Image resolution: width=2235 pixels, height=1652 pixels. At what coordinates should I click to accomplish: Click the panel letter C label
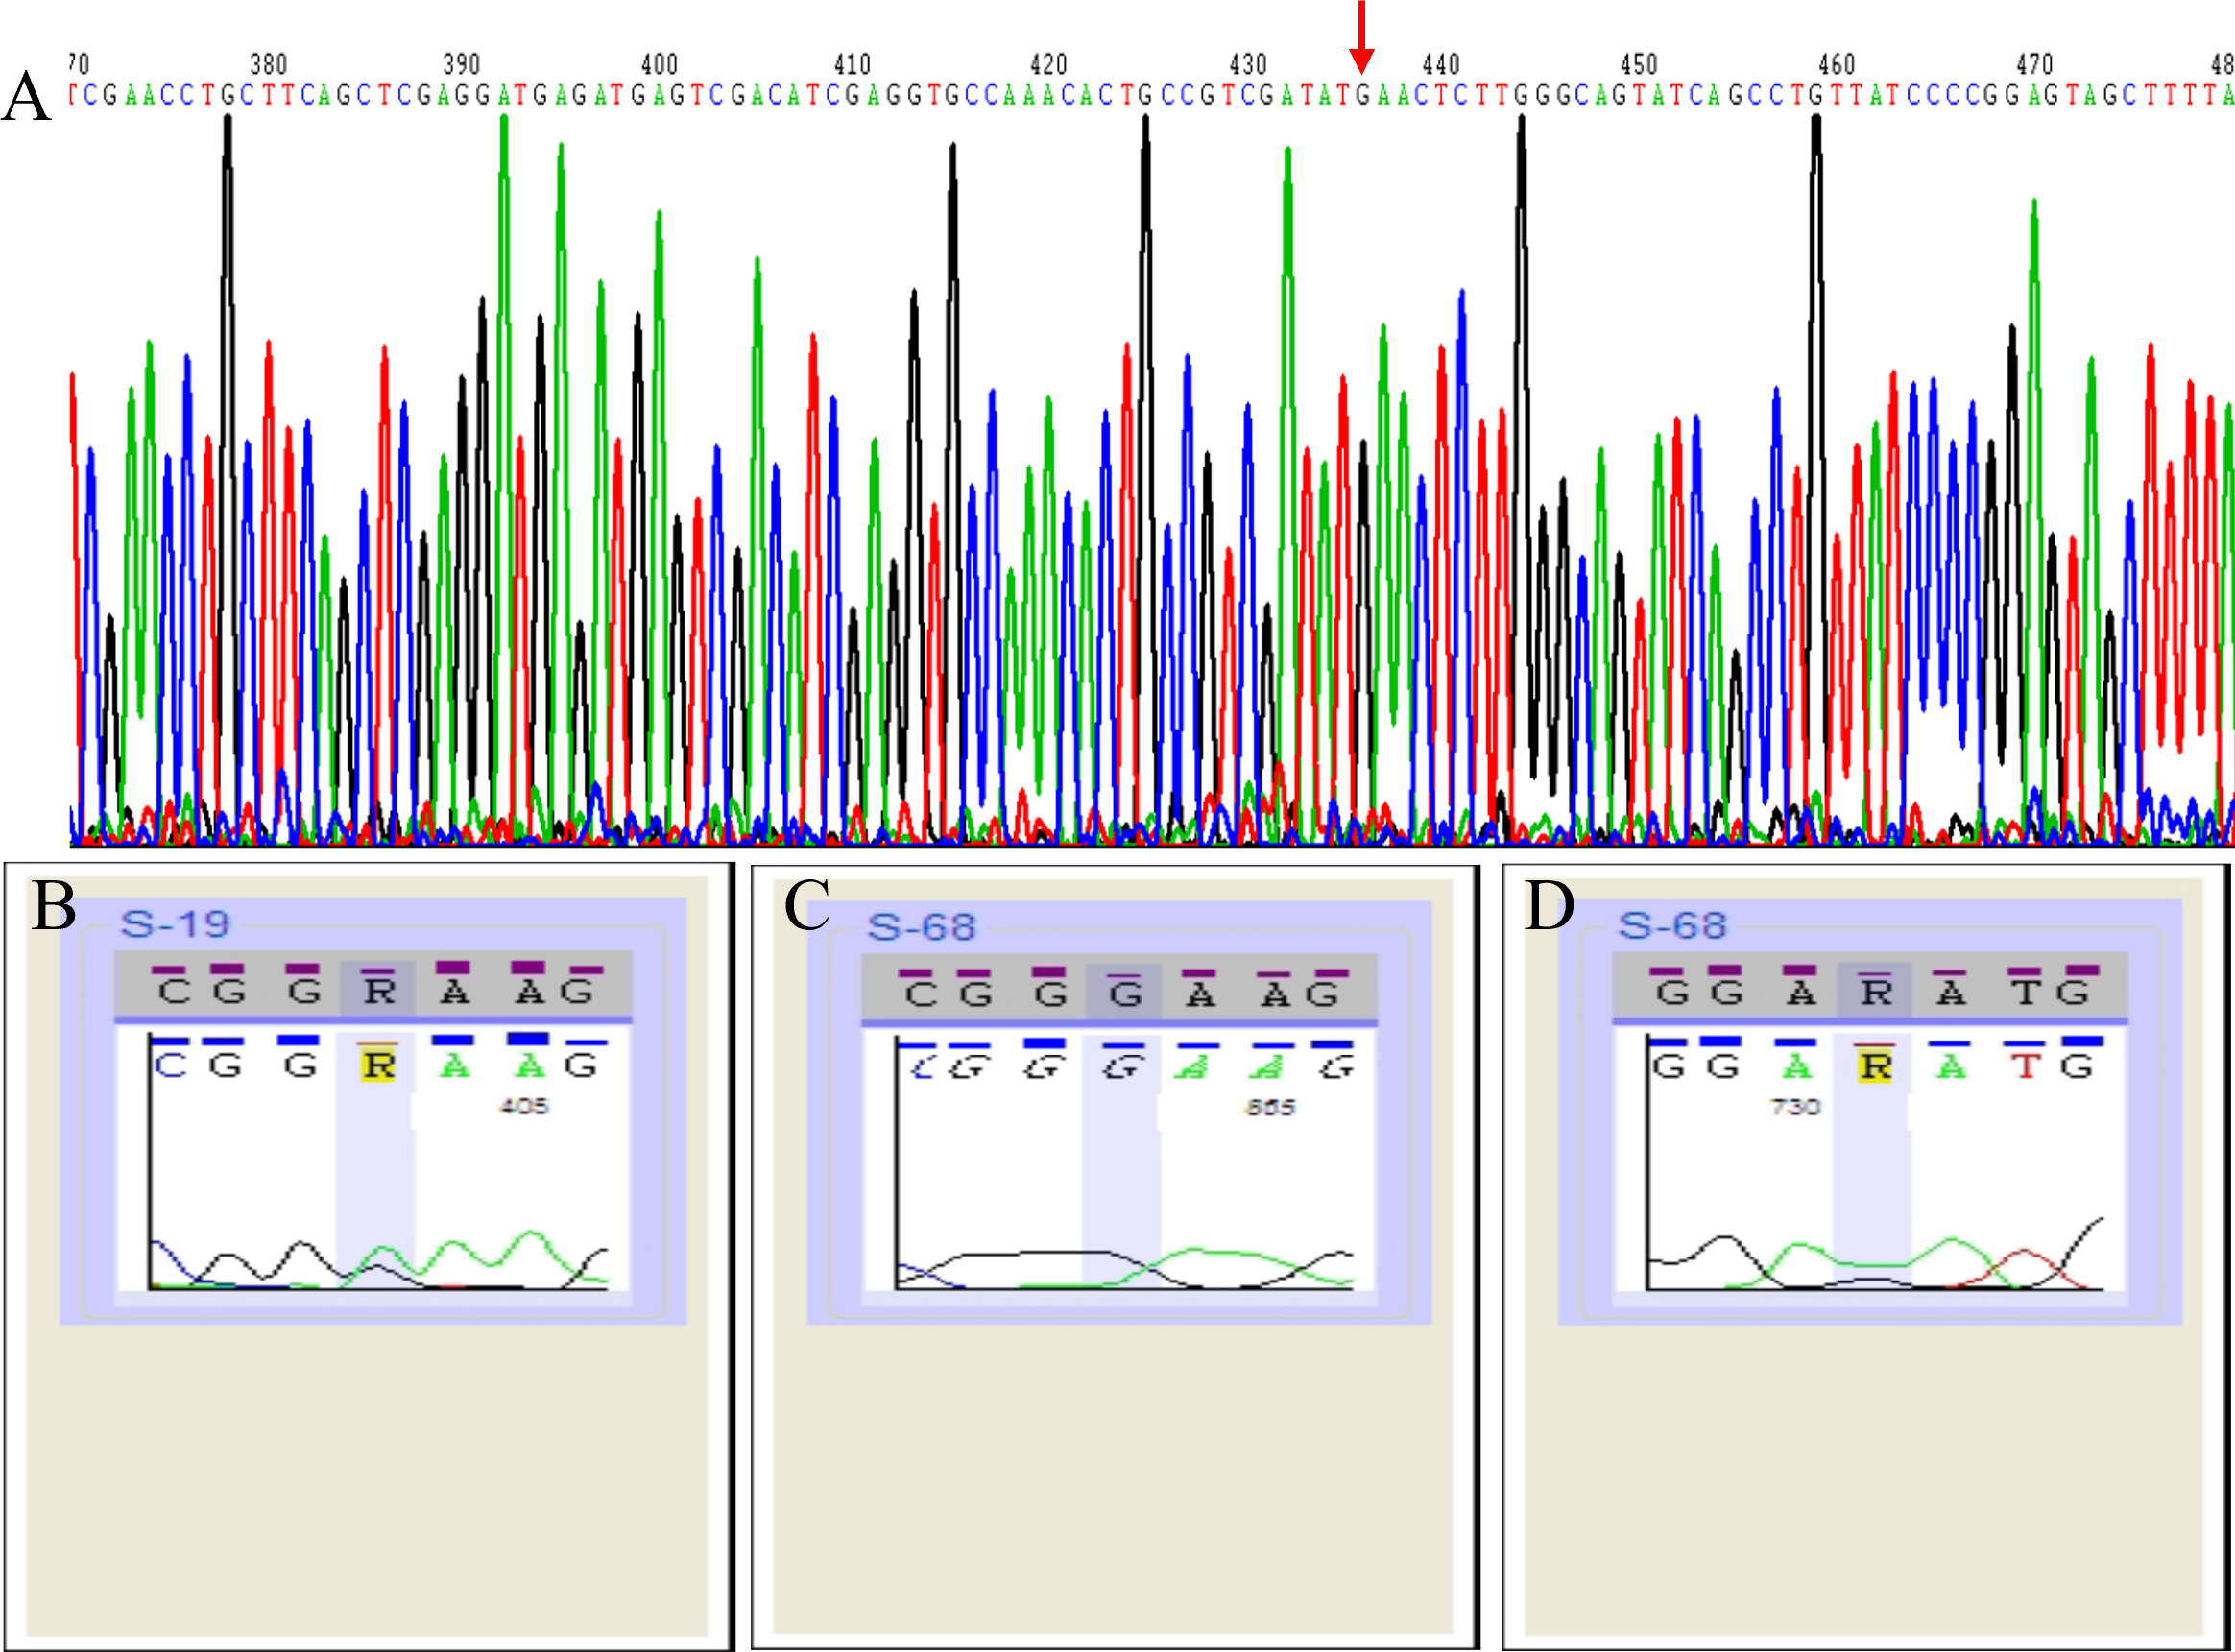point(807,905)
